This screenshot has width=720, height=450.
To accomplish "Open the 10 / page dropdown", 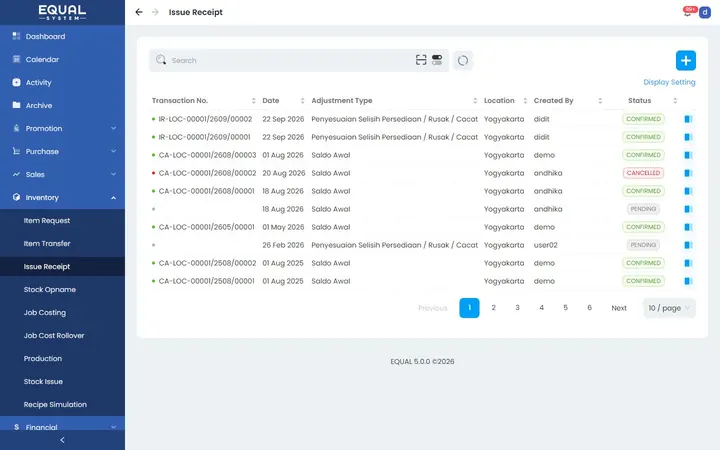I will 669,308.
